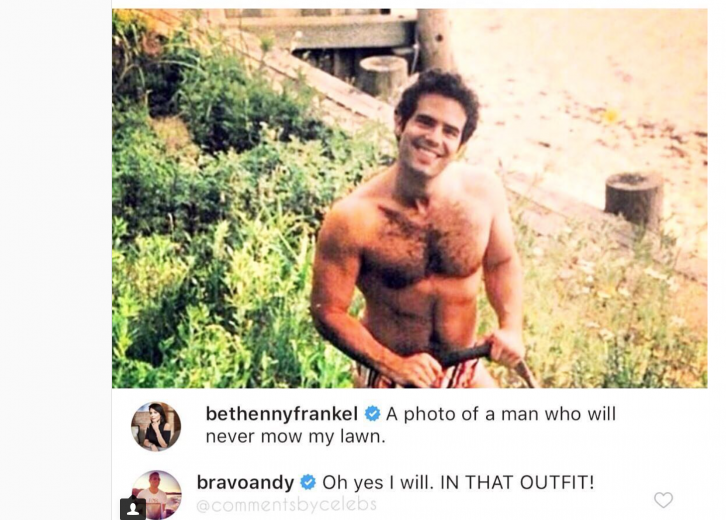Click the words 'IN THAT OUTFIT!'

[x=517, y=482]
